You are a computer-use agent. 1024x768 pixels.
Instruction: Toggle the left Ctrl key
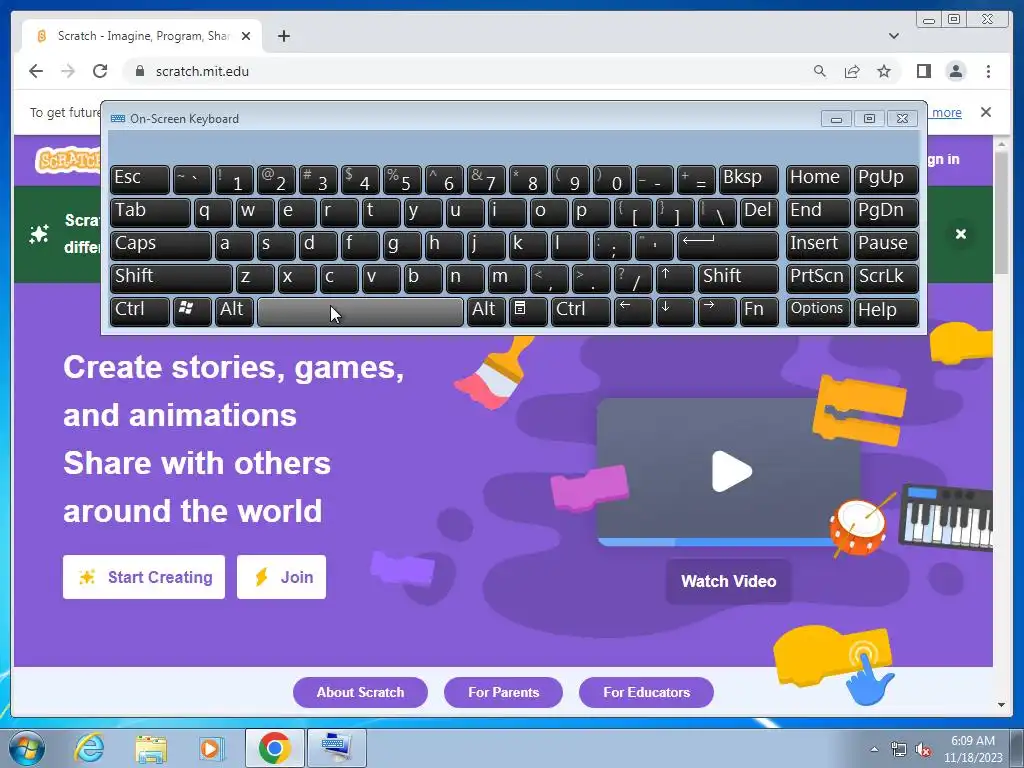[x=140, y=311]
